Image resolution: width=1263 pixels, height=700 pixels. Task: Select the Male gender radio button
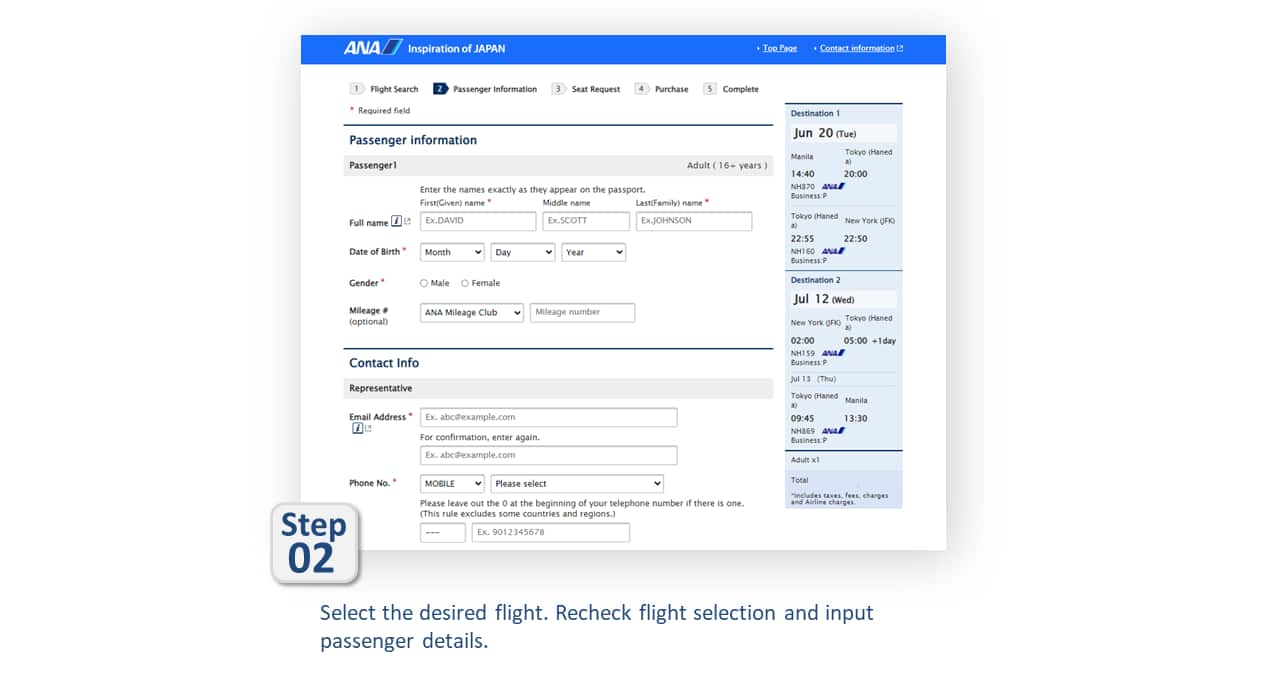tap(423, 283)
